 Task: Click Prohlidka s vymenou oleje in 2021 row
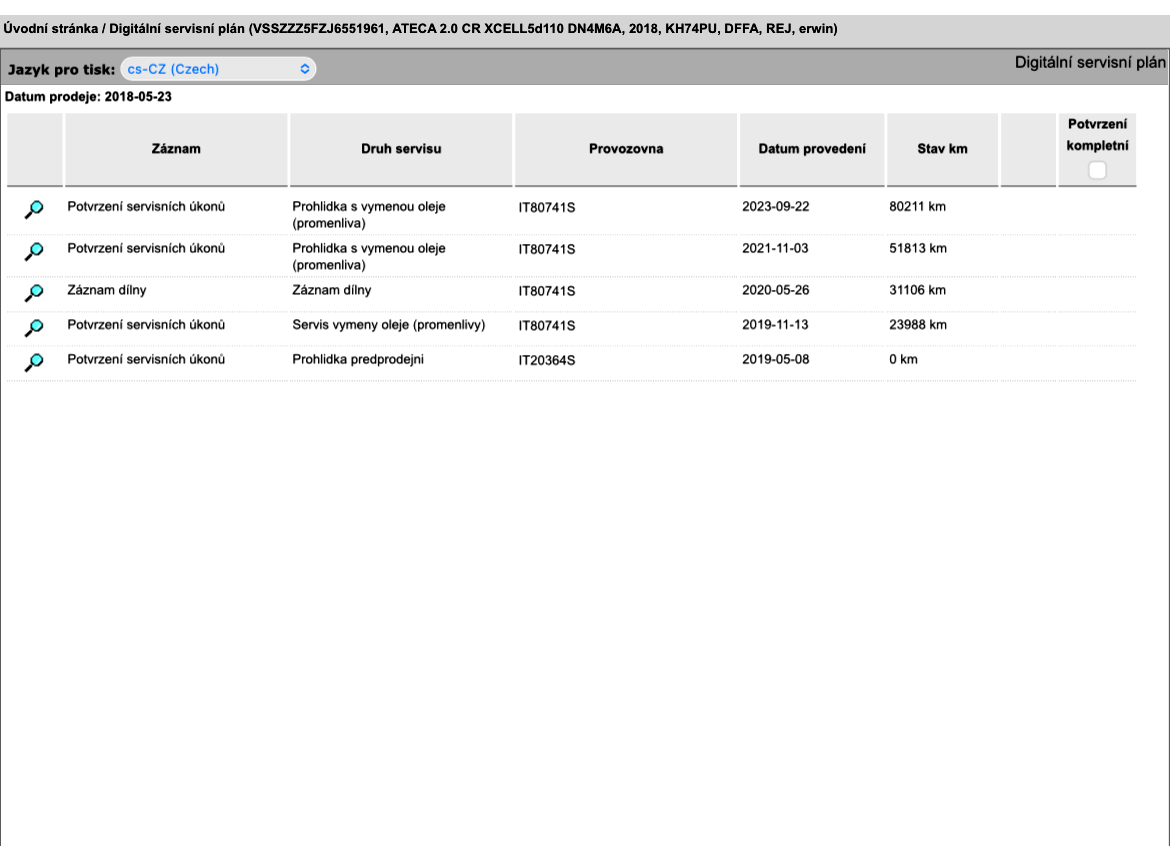pos(369,257)
